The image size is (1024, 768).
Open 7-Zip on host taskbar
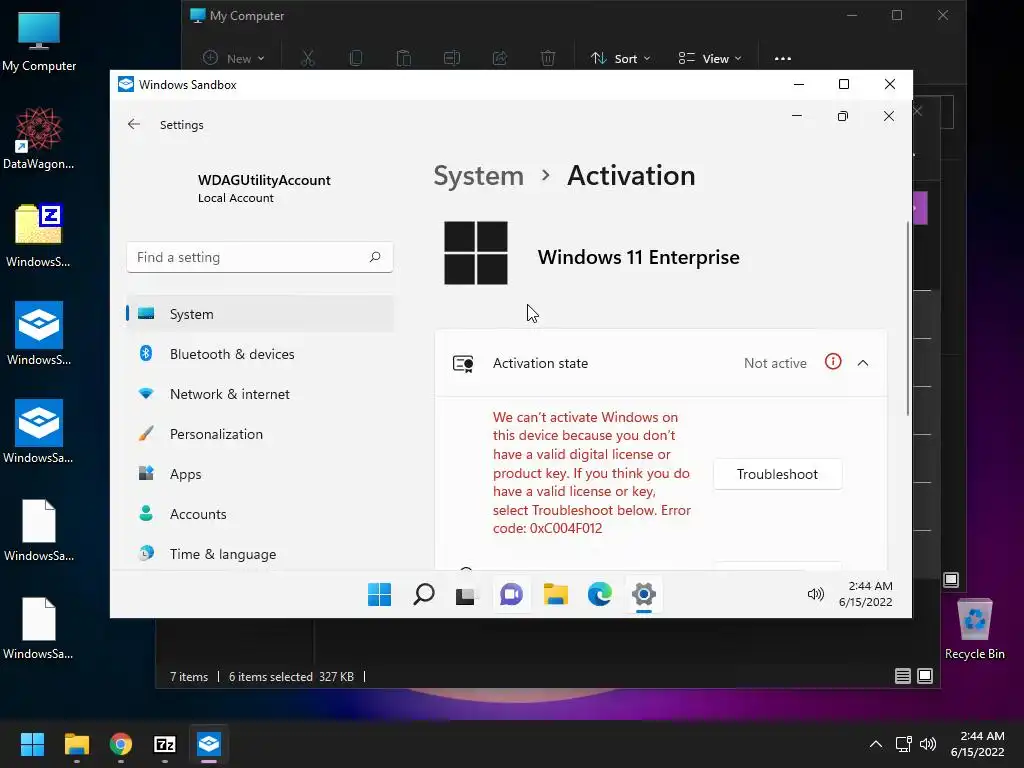(165, 744)
